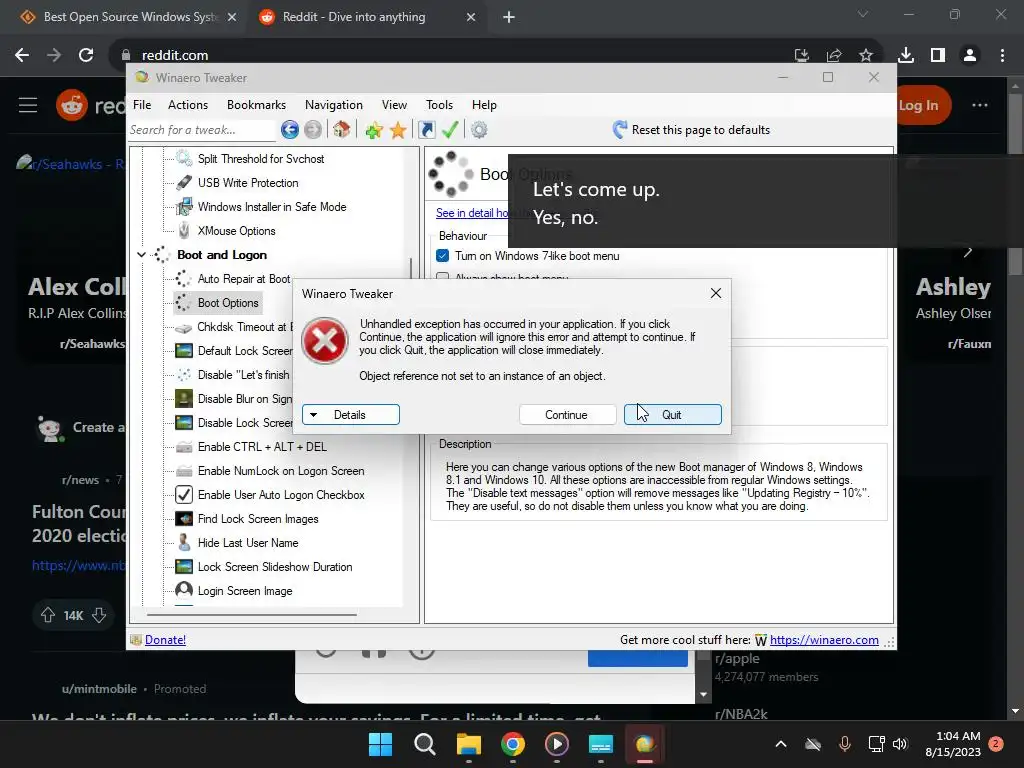Open the winaero.com link

pos(824,640)
